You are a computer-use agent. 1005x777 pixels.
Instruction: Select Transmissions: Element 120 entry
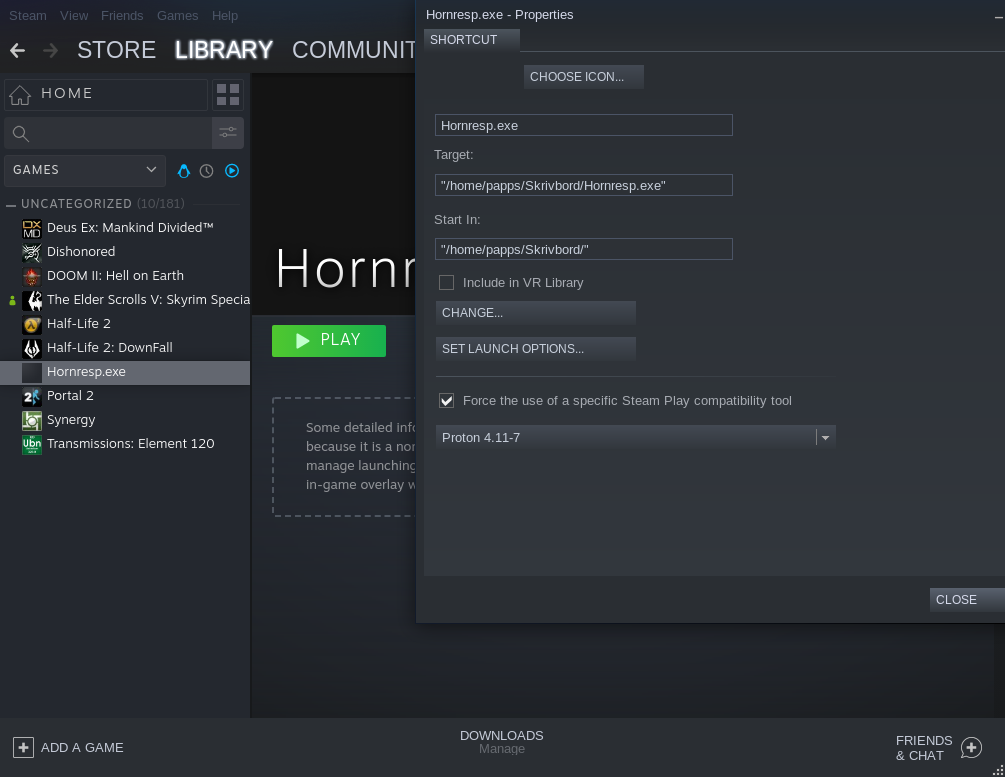(x=131, y=444)
